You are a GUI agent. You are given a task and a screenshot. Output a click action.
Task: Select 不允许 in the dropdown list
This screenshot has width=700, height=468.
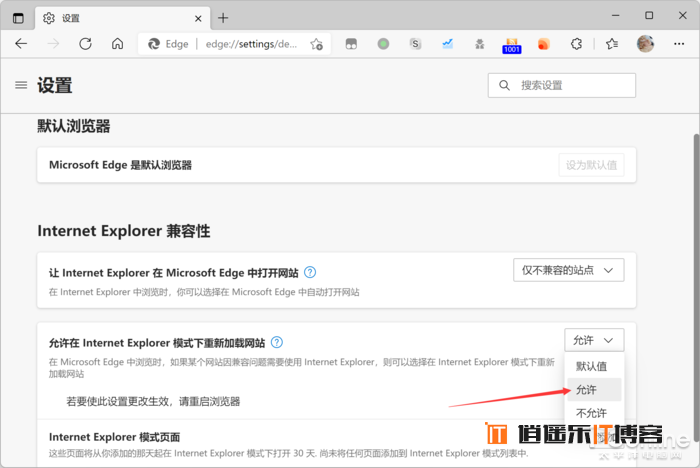coord(592,413)
